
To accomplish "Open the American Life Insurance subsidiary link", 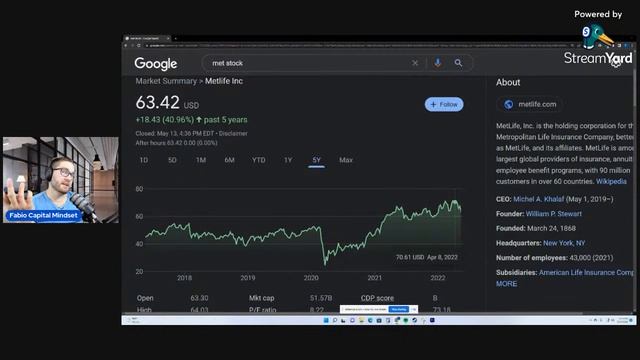I will pos(587,273).
